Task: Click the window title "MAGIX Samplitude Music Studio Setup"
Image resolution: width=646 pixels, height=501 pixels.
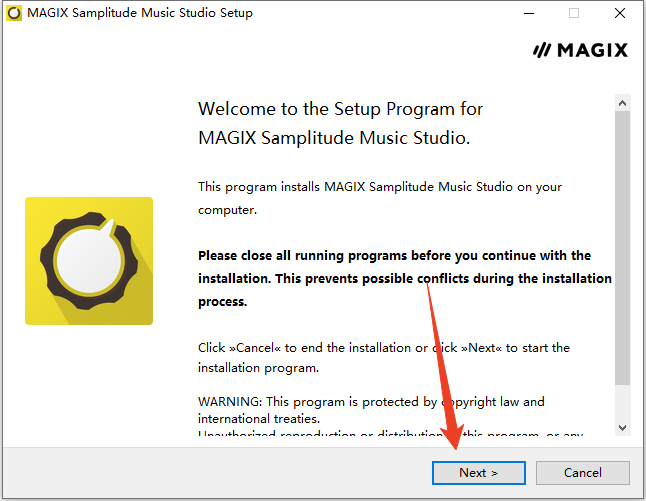Action: tap(140, 13)
